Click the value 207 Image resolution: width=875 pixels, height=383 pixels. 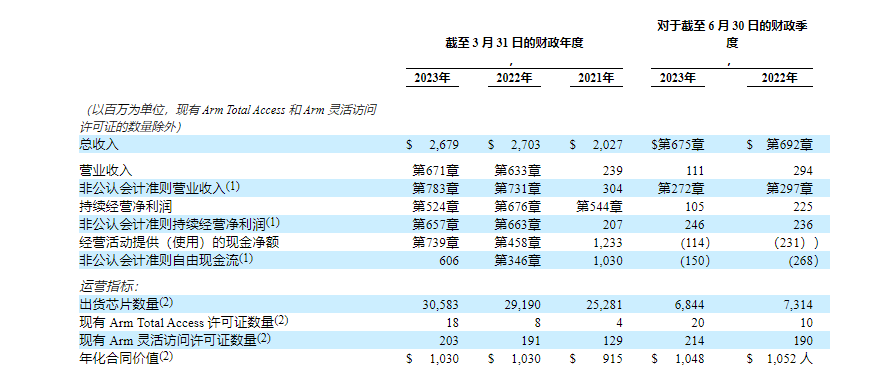click(613, 225)
